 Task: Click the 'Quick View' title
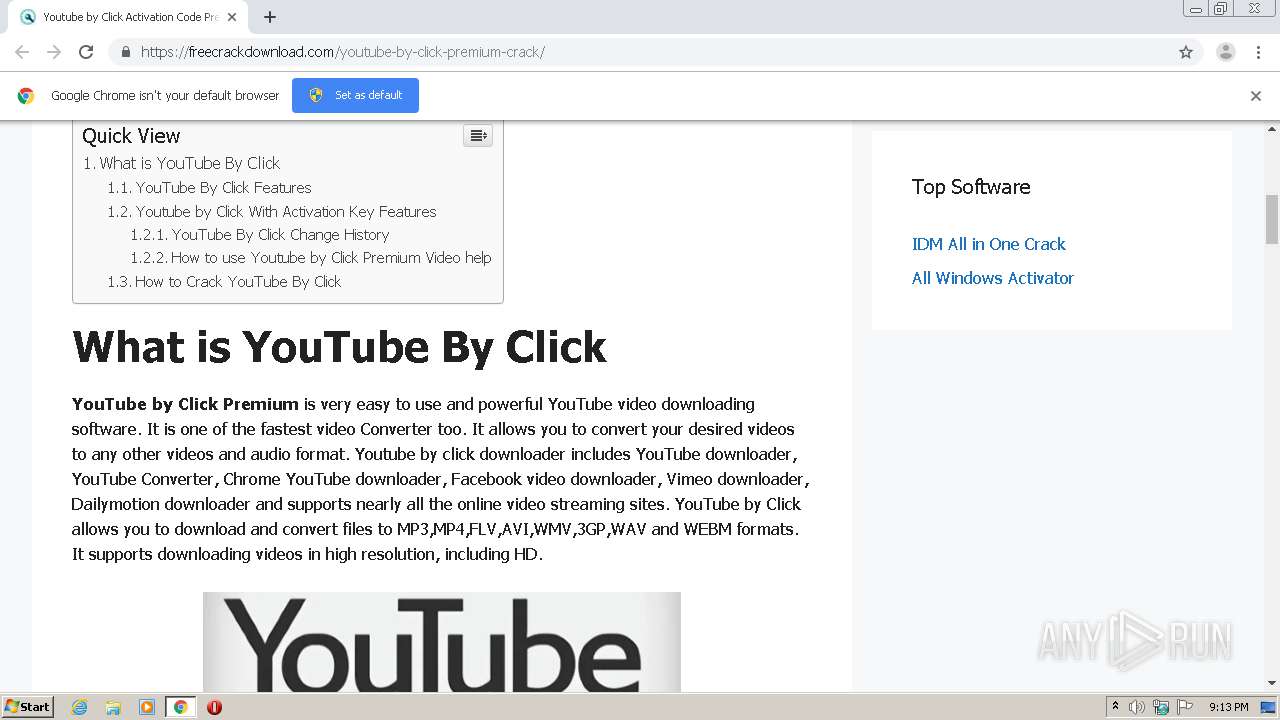coord(131,136)
